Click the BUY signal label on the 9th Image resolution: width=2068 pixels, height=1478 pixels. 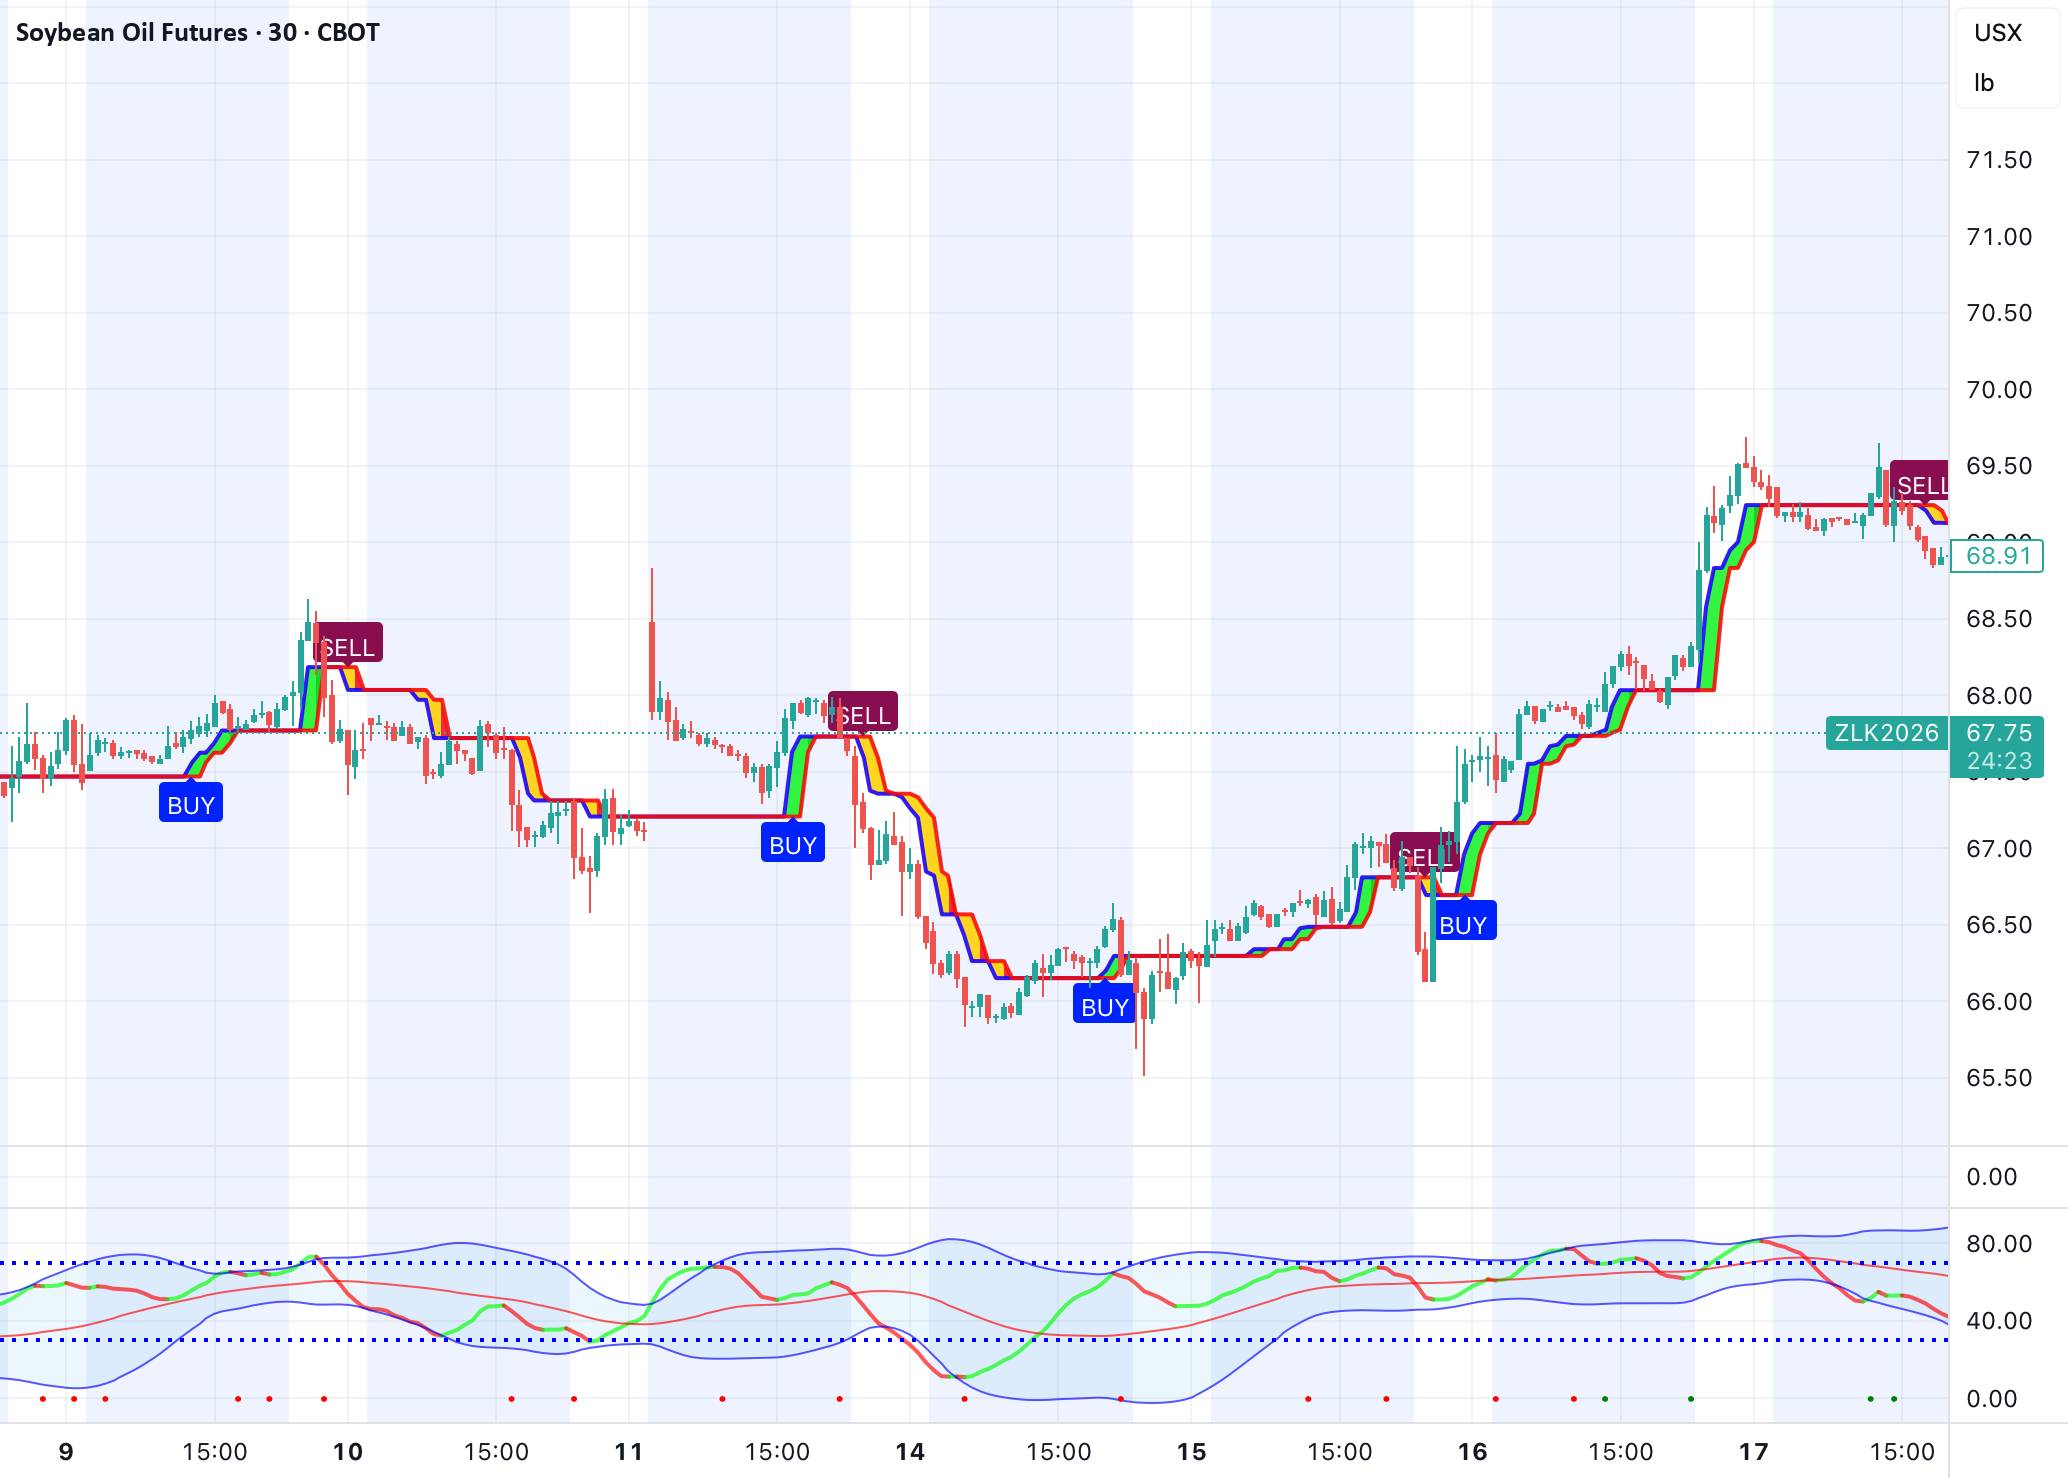coord(191,804)
